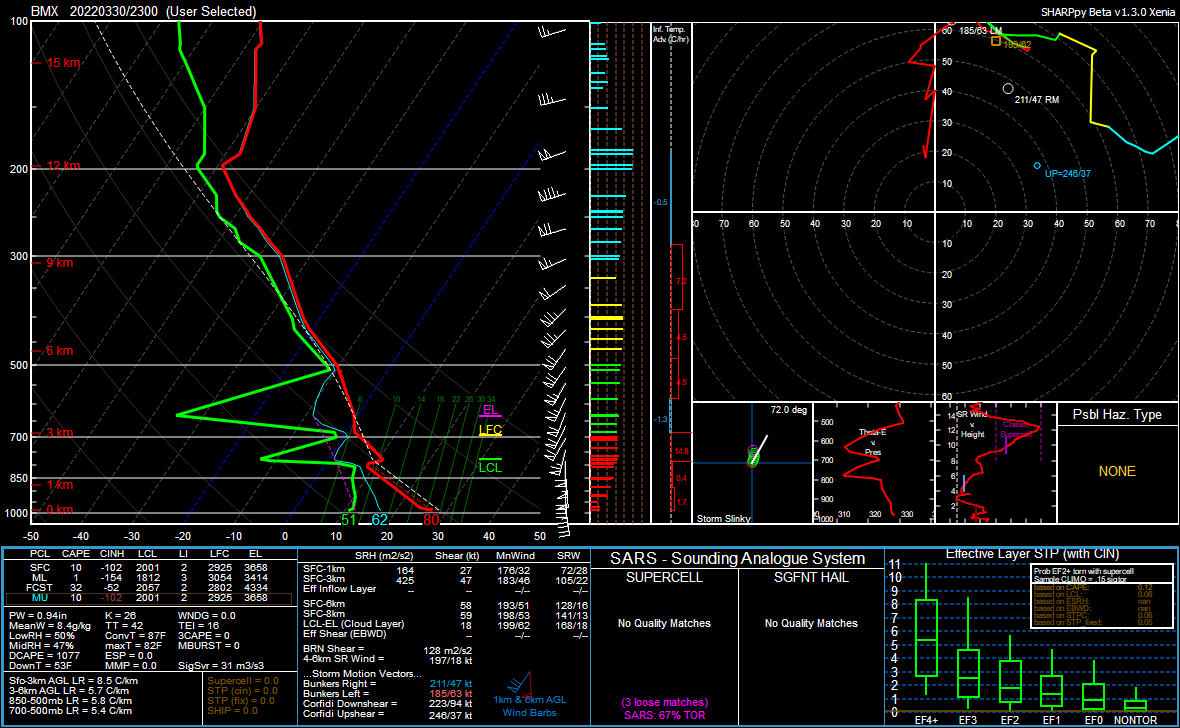Click the green LCL label on the Skew-T
The width and height of the screenshot is (1180, 728).
pos(490,468)
